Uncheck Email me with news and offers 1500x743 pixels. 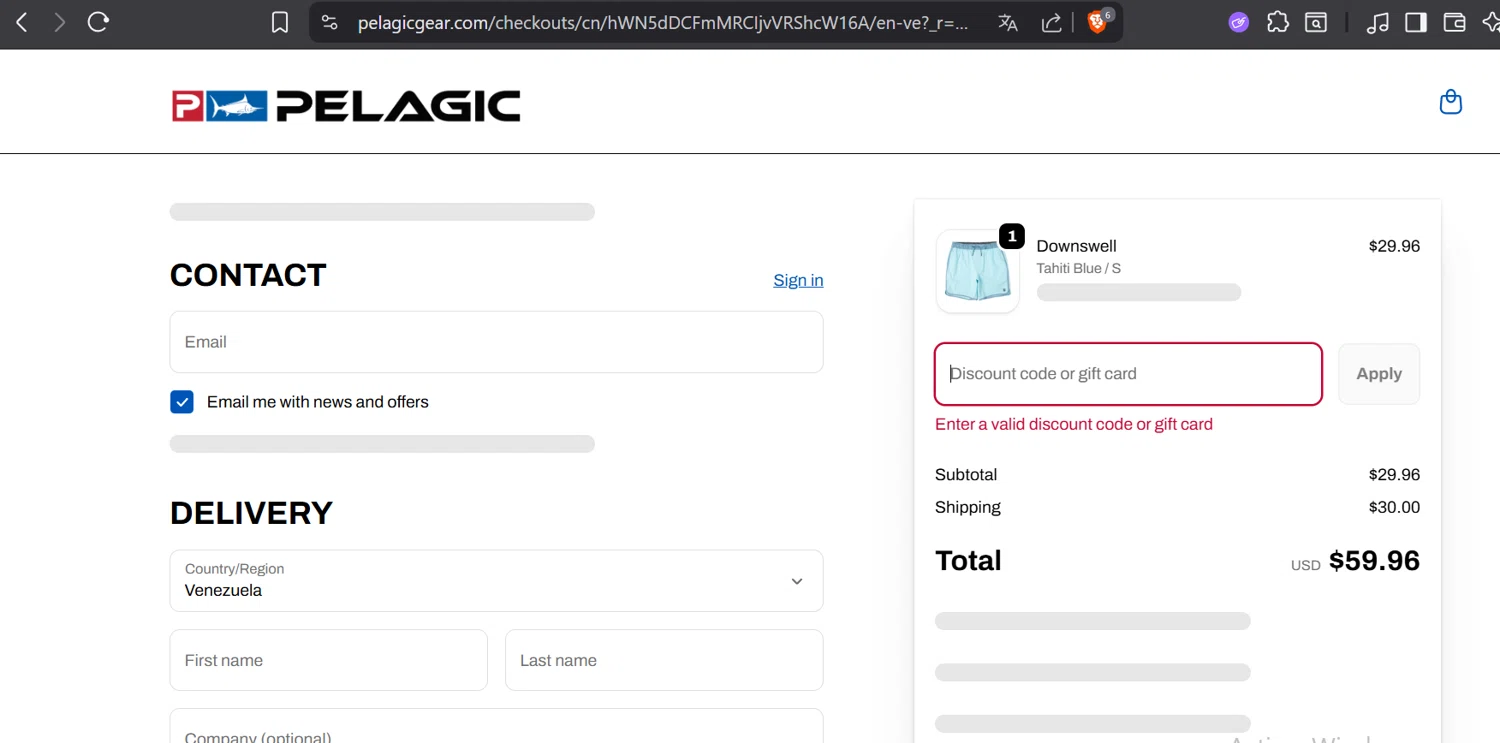pos(182,402)
